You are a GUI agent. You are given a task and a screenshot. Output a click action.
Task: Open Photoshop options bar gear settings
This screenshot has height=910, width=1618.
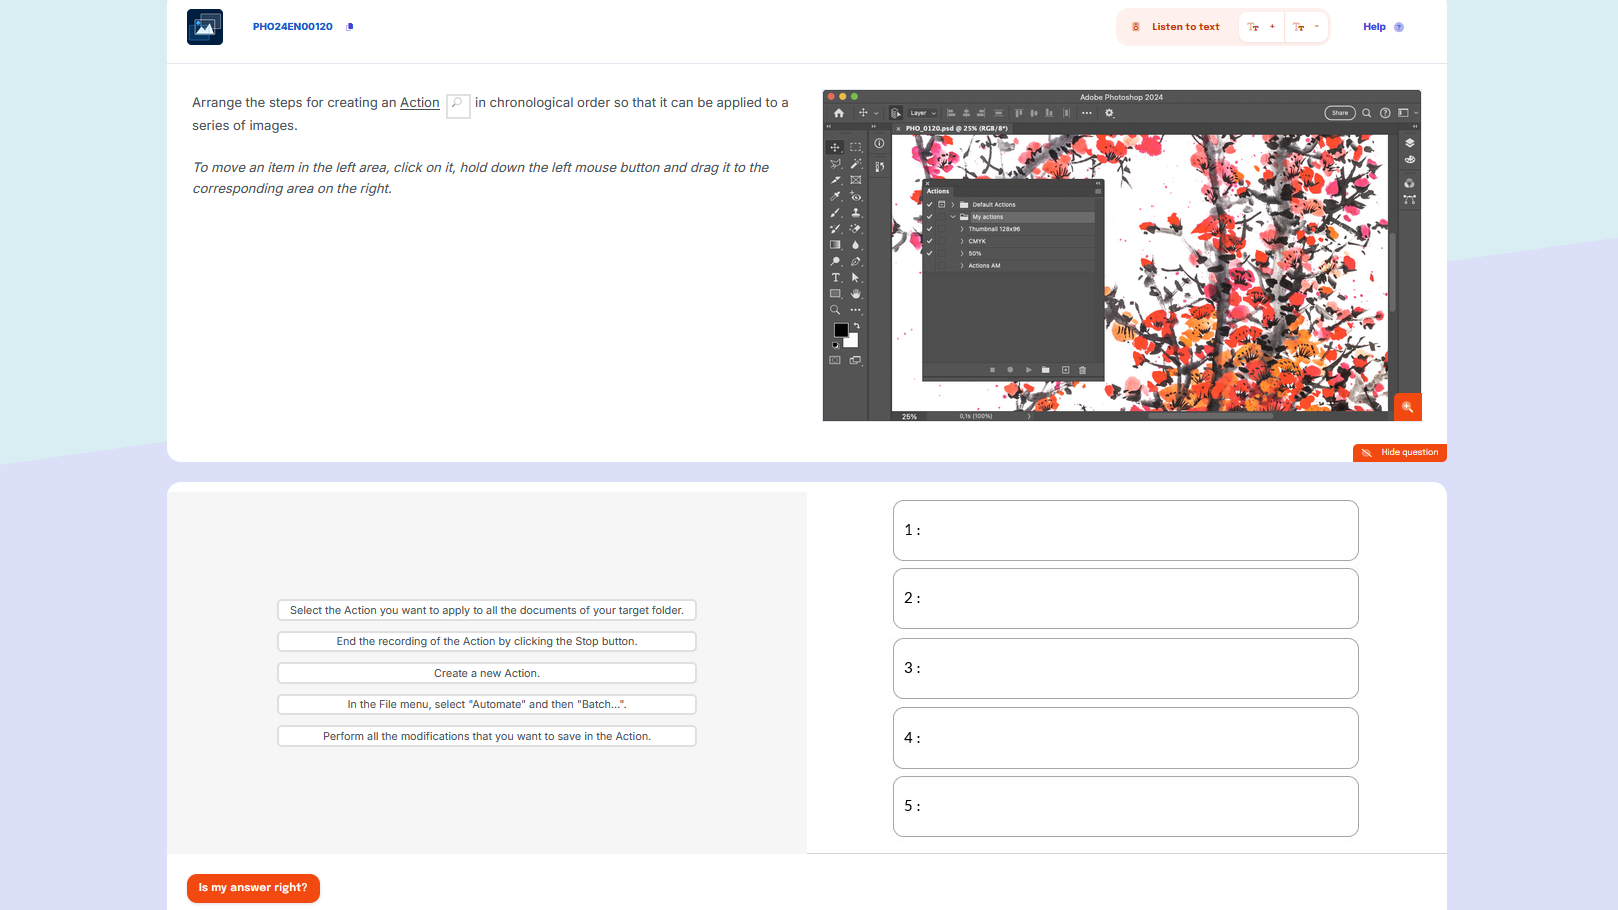pyautogui.click(x=1109, y=113)
